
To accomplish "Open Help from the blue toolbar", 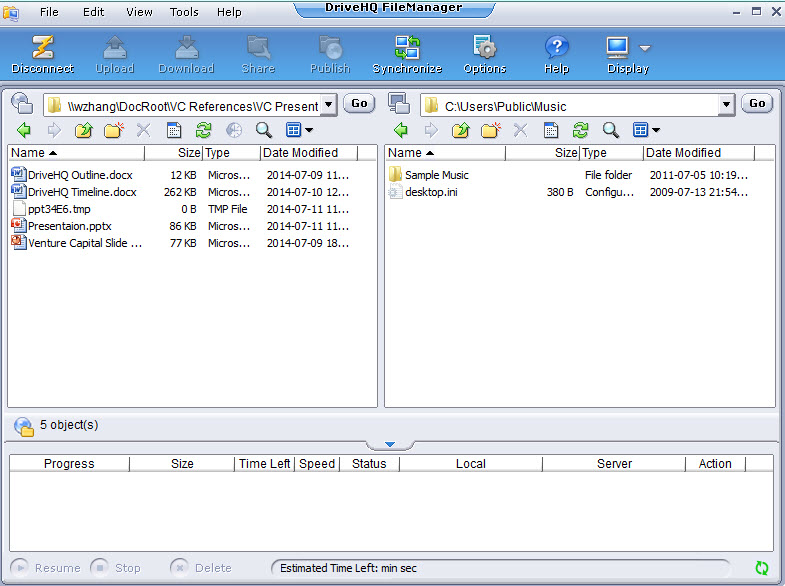I will (x=557, y=54).
